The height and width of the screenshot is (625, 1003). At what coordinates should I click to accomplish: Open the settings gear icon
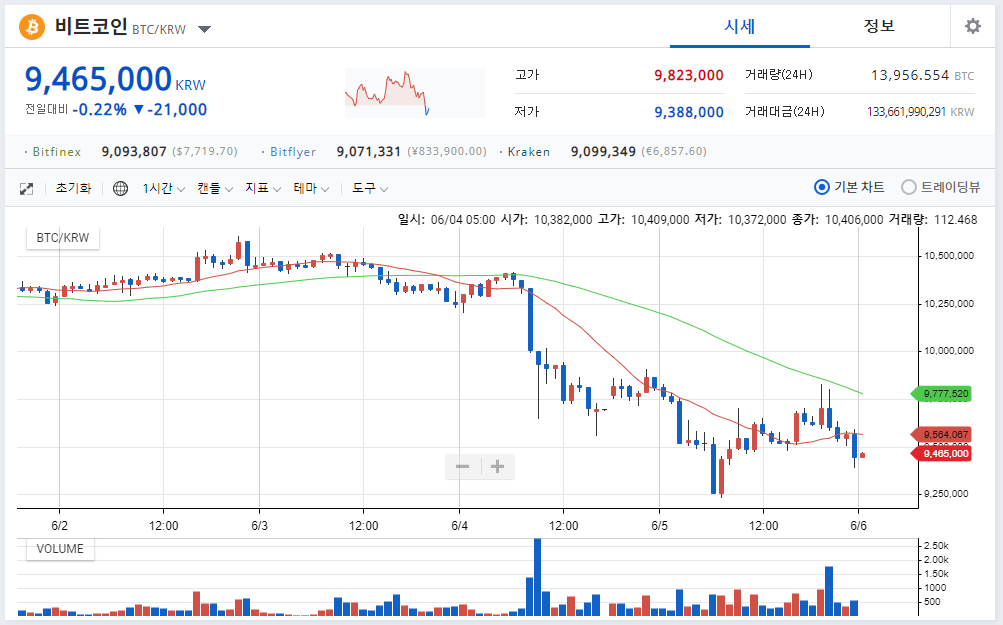click(x=972, y=26)
